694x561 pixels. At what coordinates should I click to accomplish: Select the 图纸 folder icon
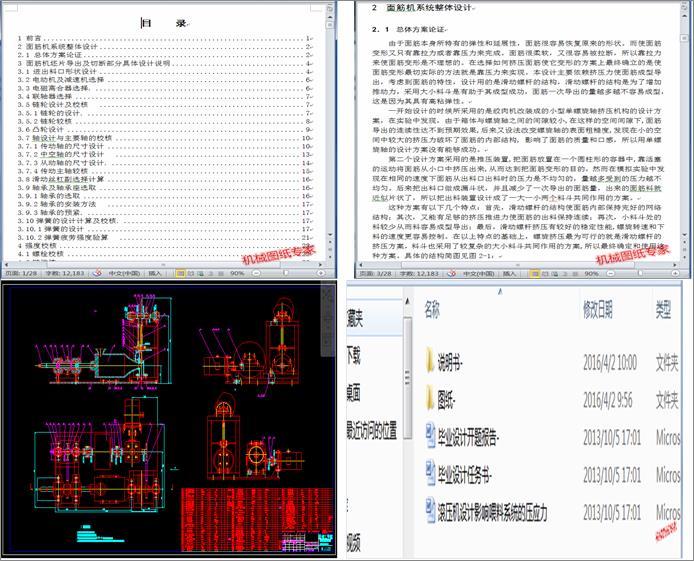429,398
